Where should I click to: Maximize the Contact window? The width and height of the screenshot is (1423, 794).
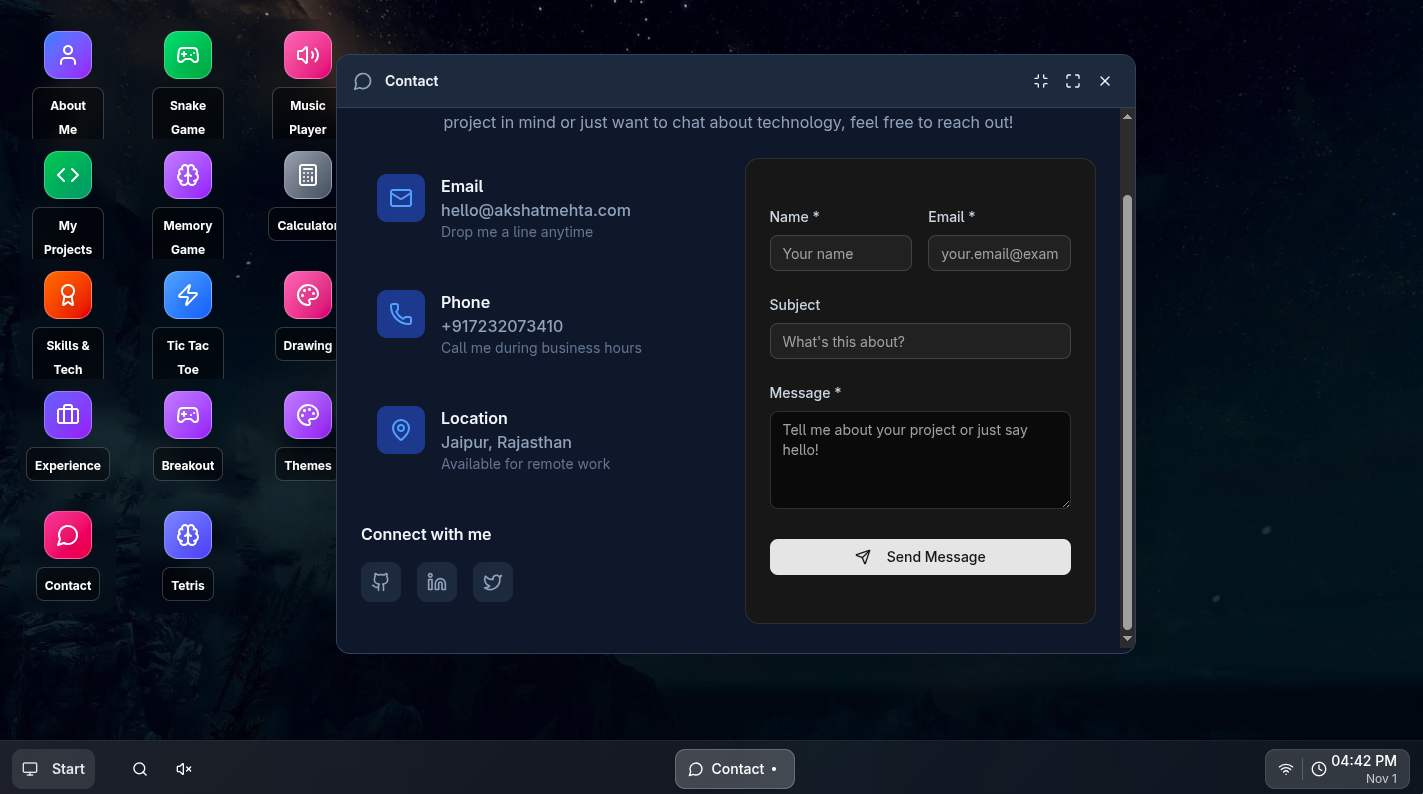click(1073, 81)
